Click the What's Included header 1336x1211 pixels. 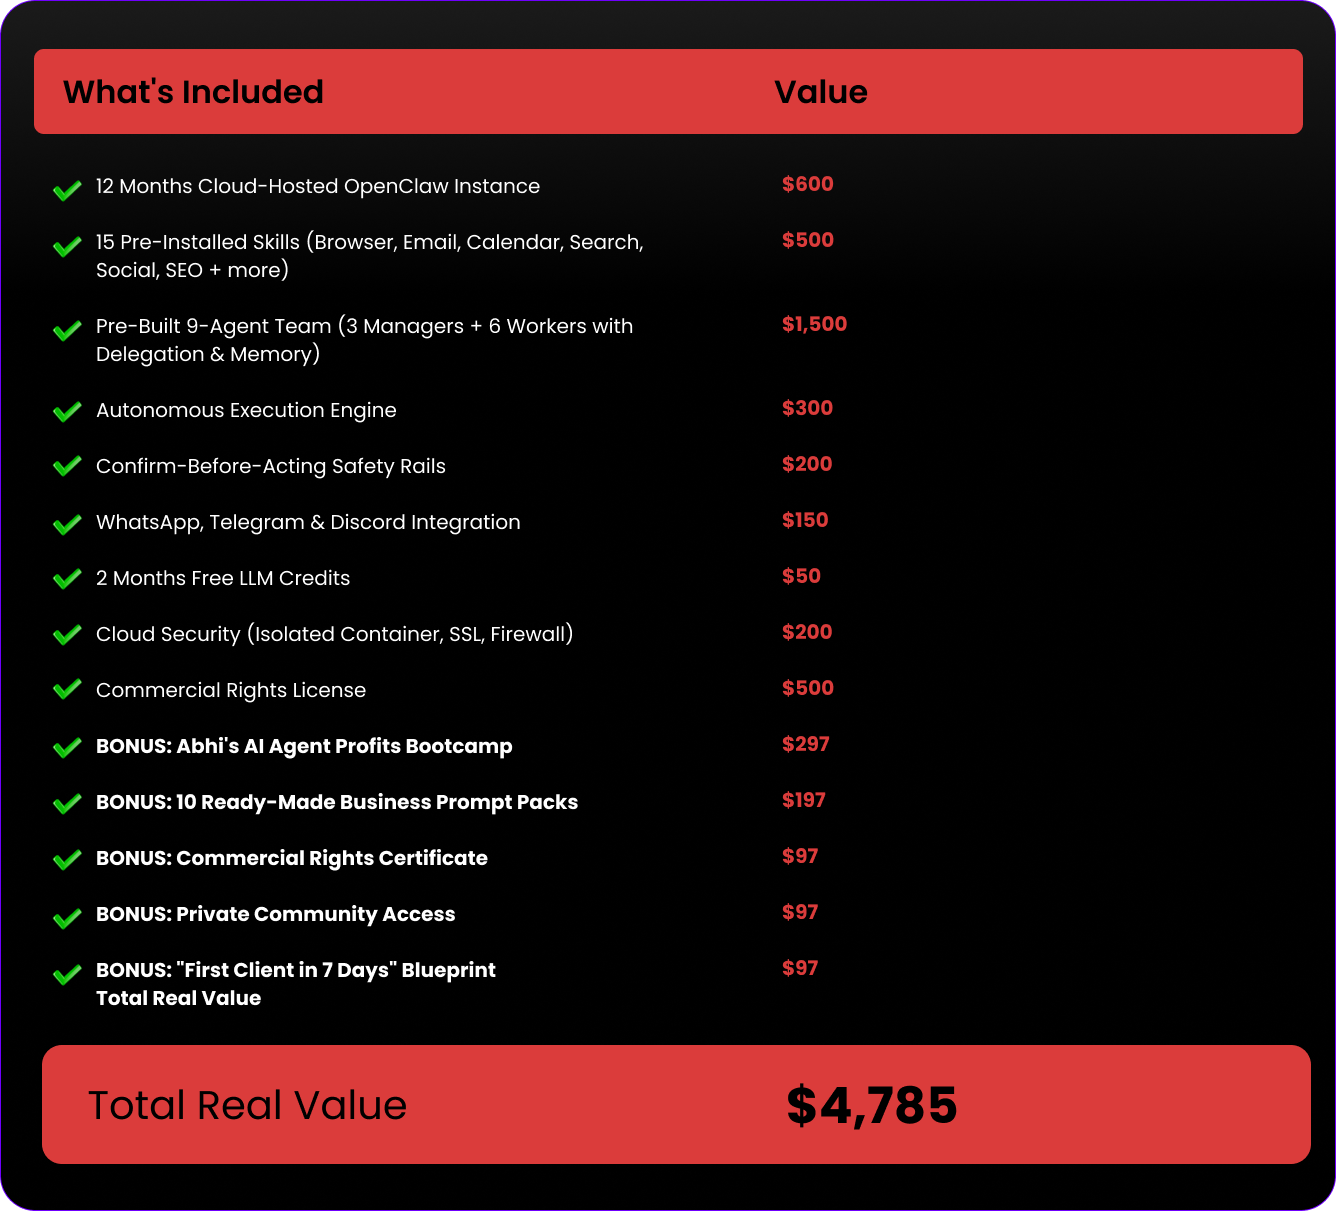point(193,92)
